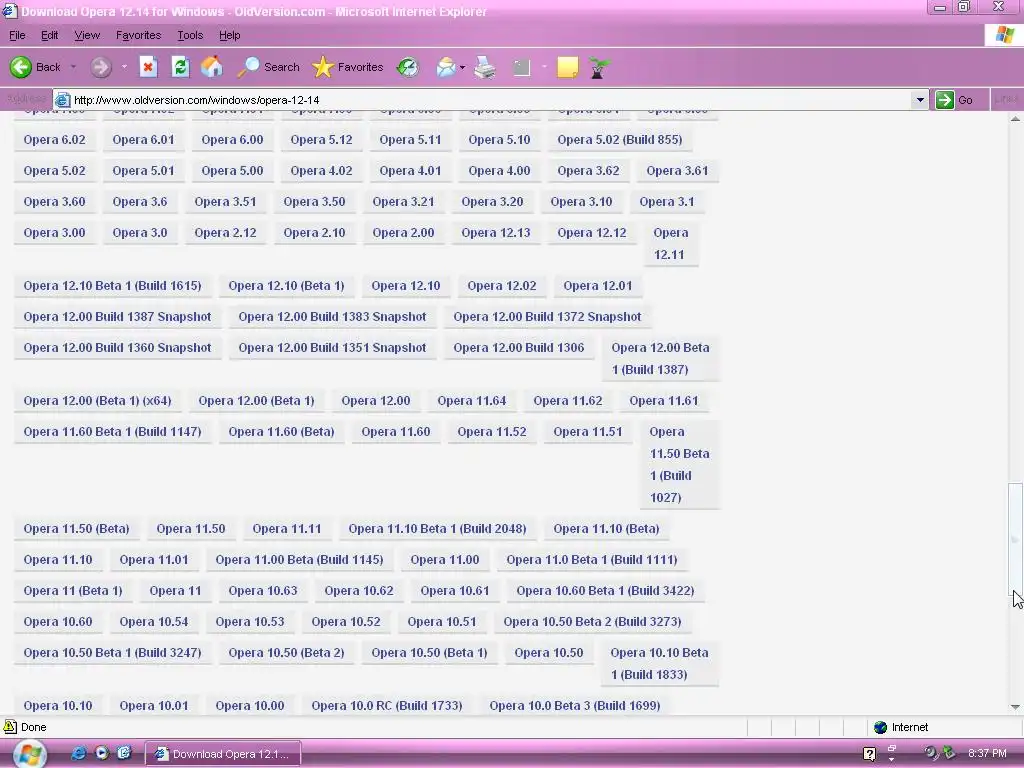The height and width of the screenshot is (768, 1024).
Task: Open the Help menu
Action: pos(229,35)
